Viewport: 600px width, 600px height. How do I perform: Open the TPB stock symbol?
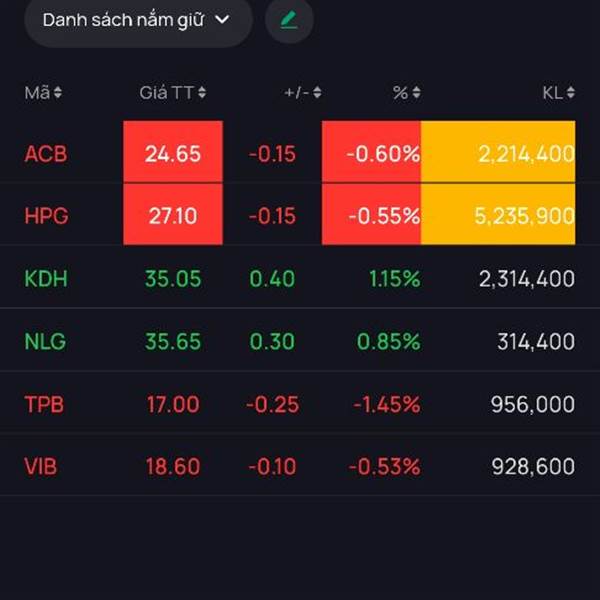(x=45, y=404)
